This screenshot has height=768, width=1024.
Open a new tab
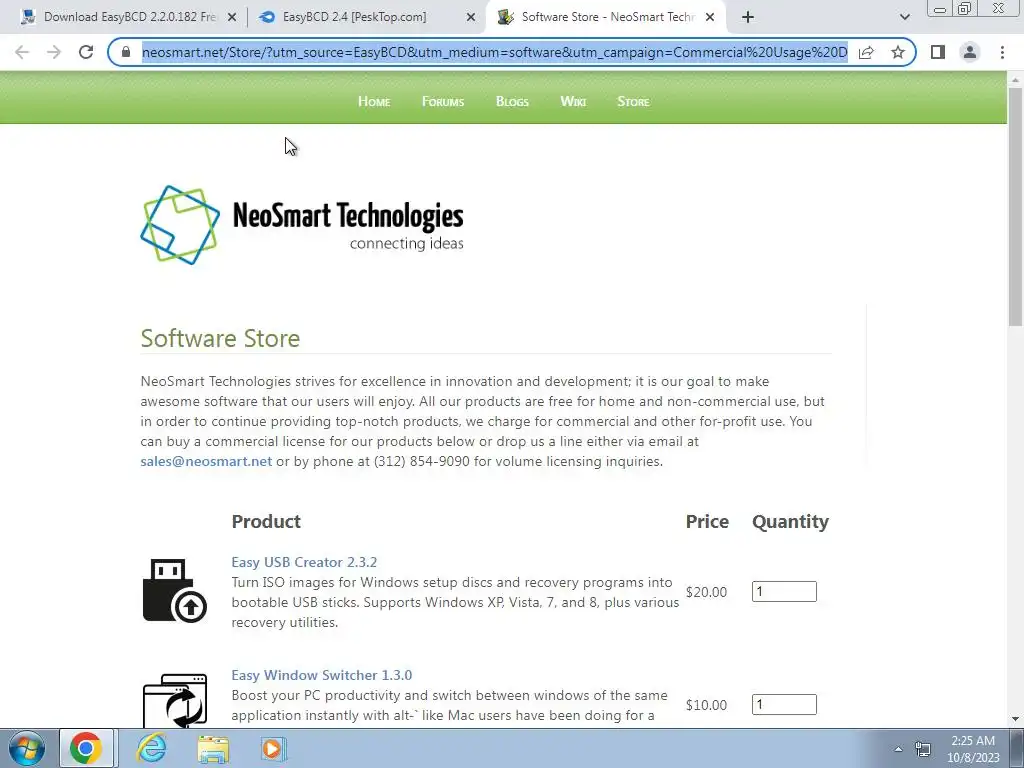[x=748, y=17]
